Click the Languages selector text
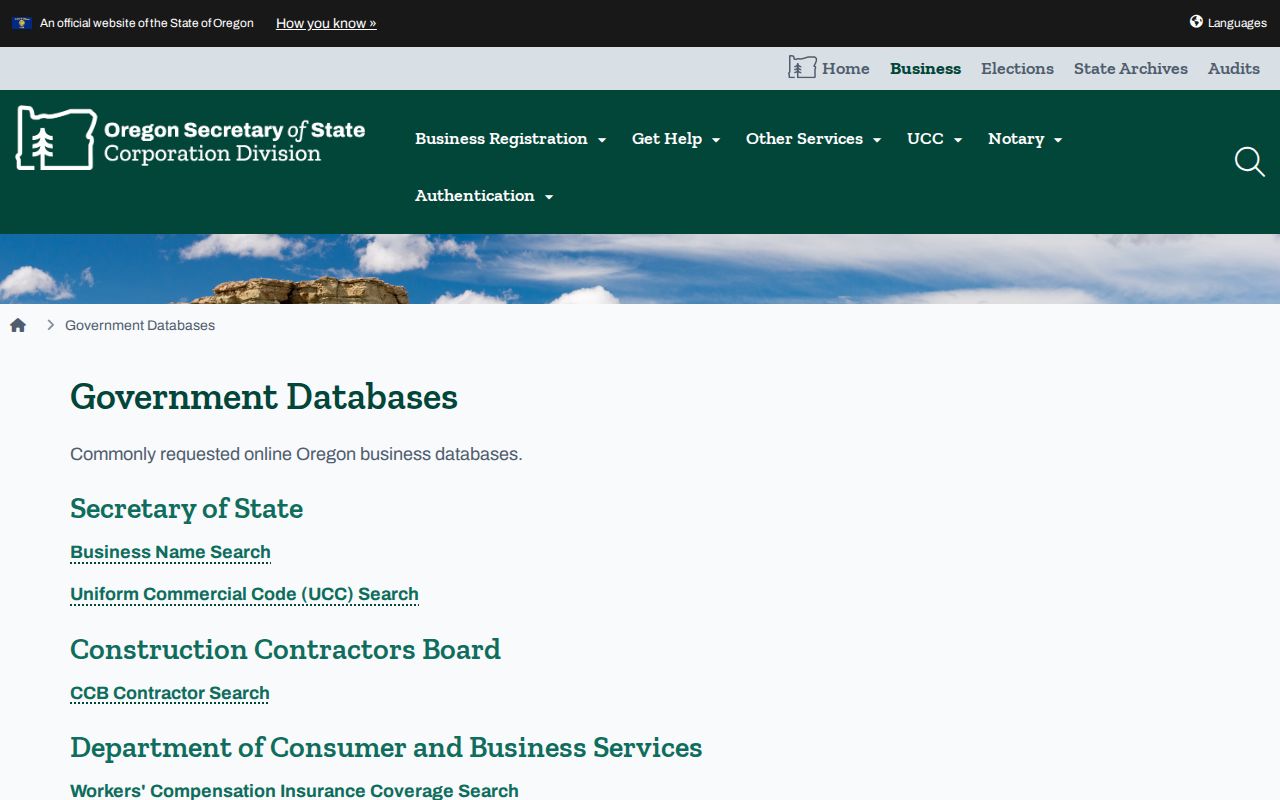This screenshot has height=800, width=1280. 1237,23
